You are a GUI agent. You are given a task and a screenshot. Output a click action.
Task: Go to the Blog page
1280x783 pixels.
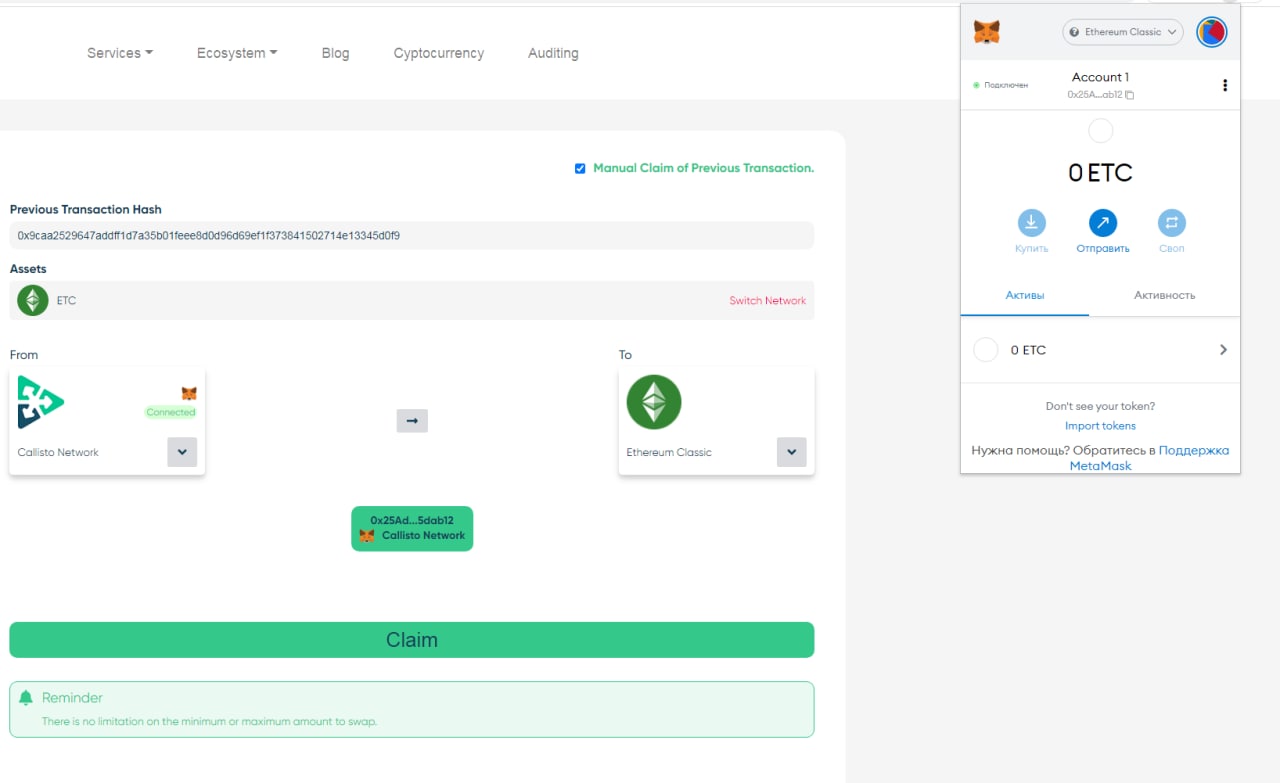[x=335, y=53]
